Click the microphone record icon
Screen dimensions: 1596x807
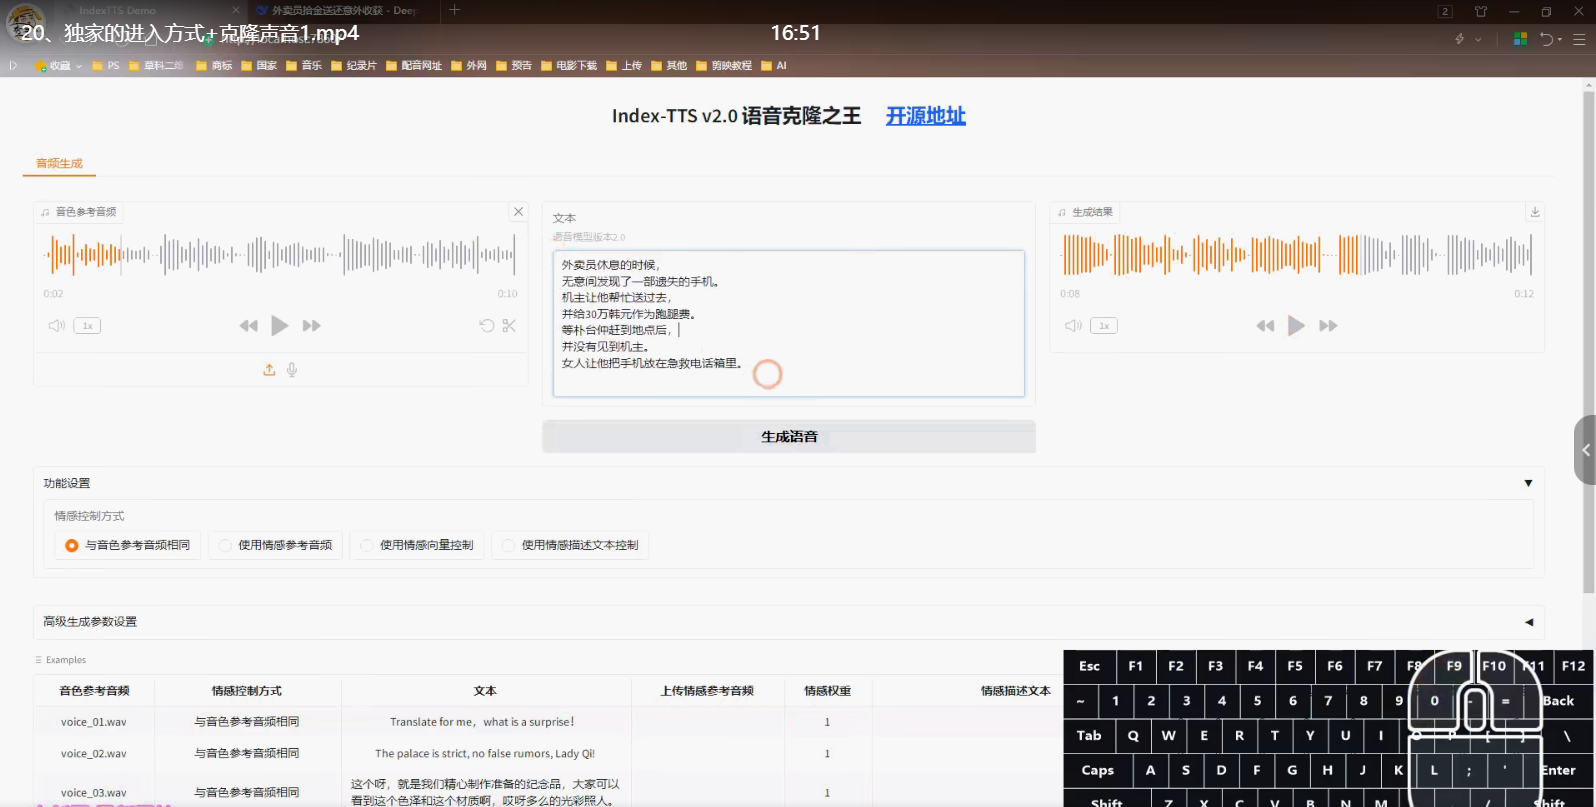[292, 370]
